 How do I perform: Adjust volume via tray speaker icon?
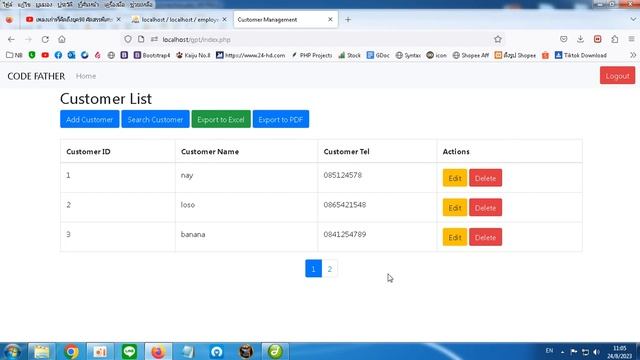click(x=596, y=352)
